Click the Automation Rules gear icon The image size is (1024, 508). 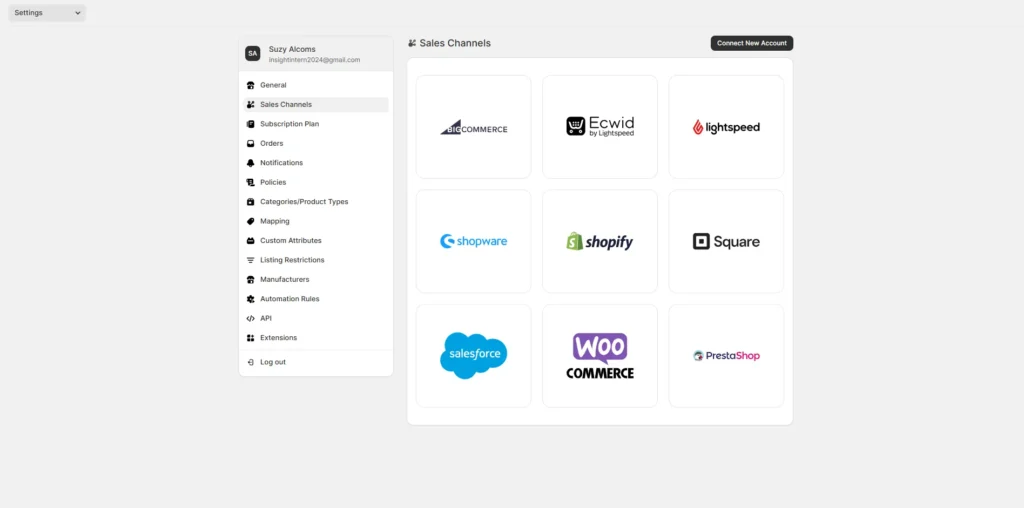tap(250, 299)
